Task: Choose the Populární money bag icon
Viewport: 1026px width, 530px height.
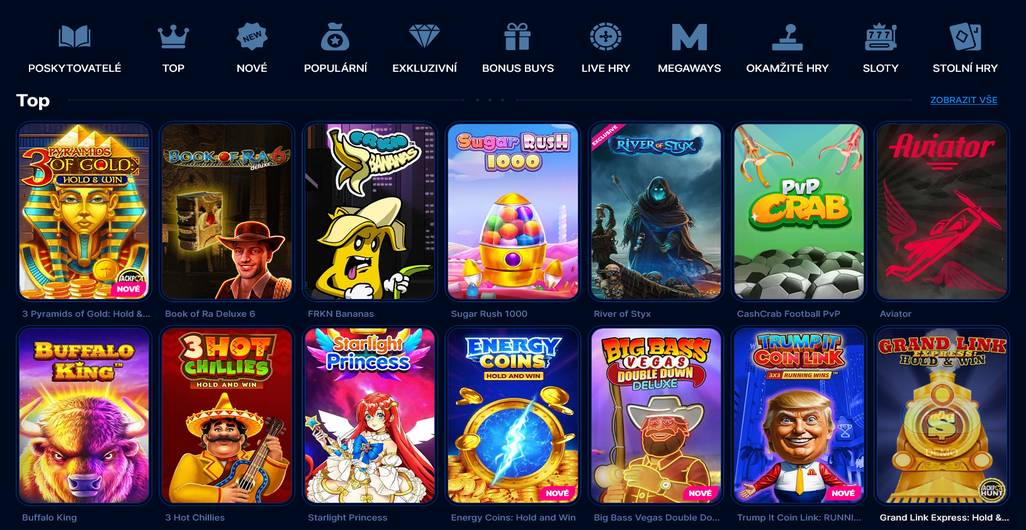Action: point(335,37)
